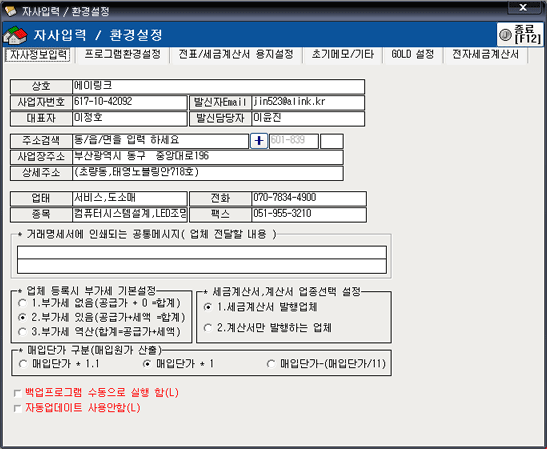Image resolution: width=547 pixels, height=449 pixels.
Task: Click the title bar app icon
Action: coord(10,11)
